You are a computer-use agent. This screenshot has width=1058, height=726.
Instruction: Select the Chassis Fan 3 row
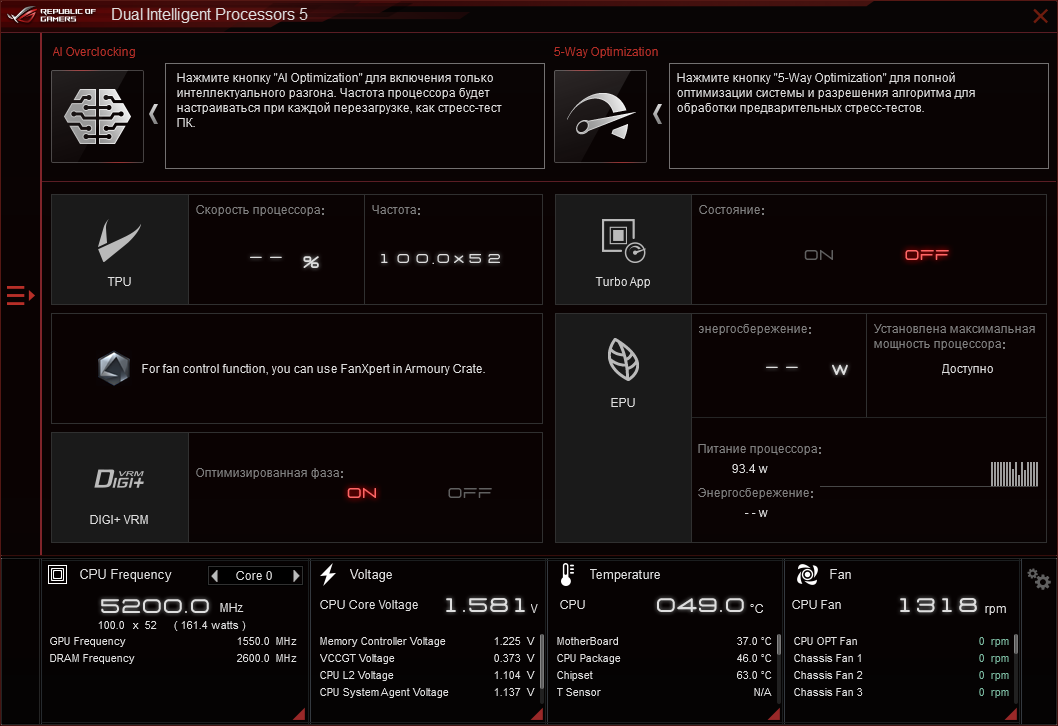[x=901, y=692]
